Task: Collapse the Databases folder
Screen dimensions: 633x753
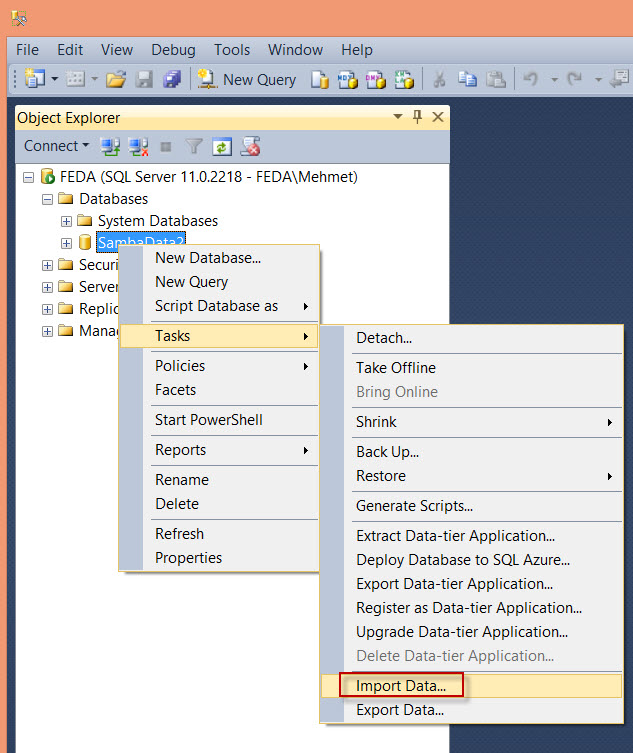Action: (47, 199)
